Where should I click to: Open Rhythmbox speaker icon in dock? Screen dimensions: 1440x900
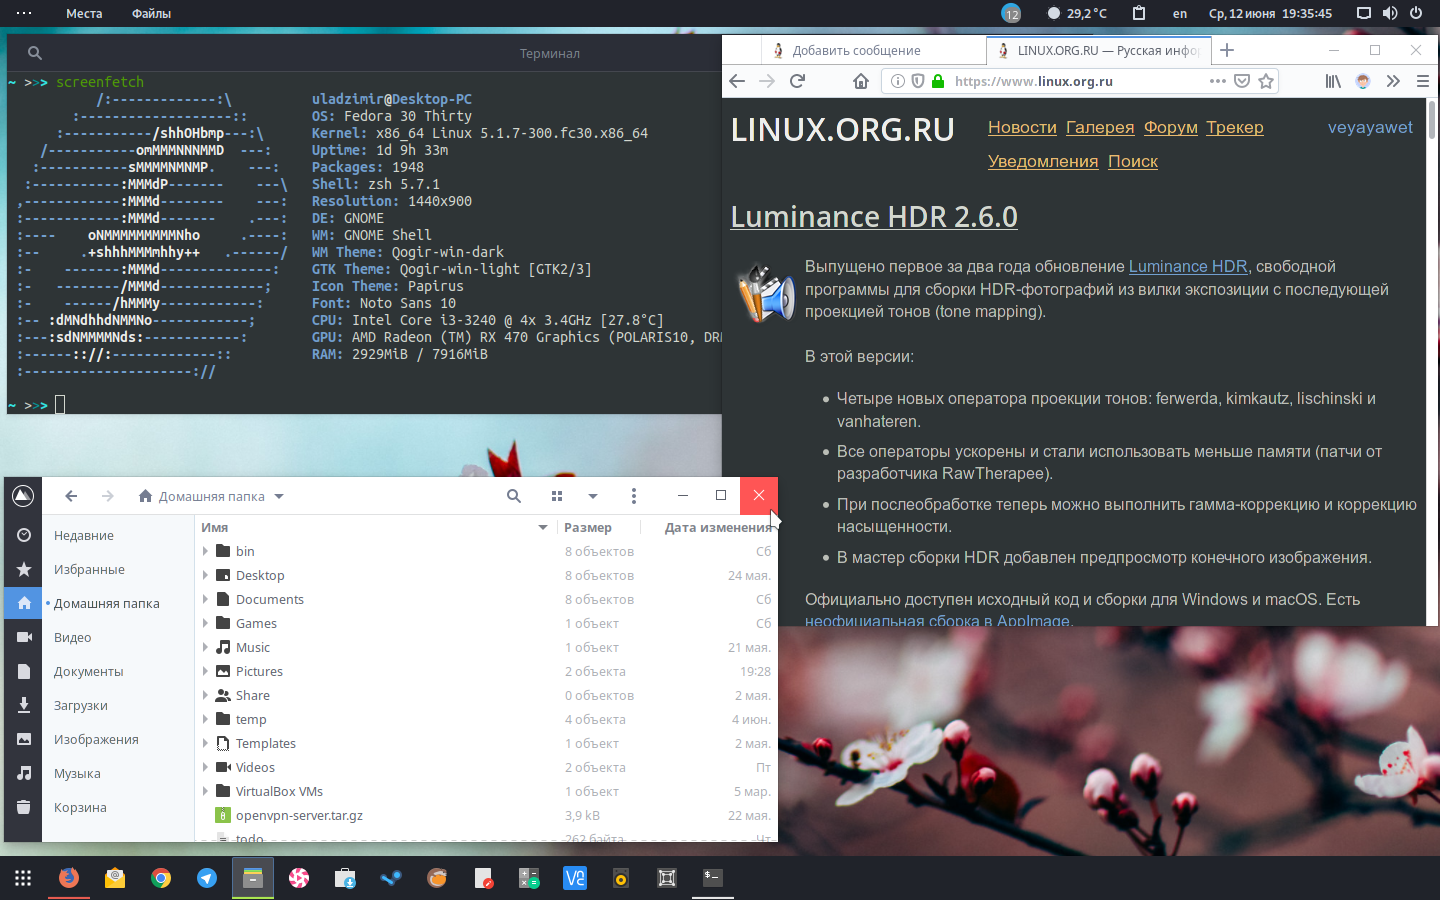pyautogui.click(x=621, y=878)
